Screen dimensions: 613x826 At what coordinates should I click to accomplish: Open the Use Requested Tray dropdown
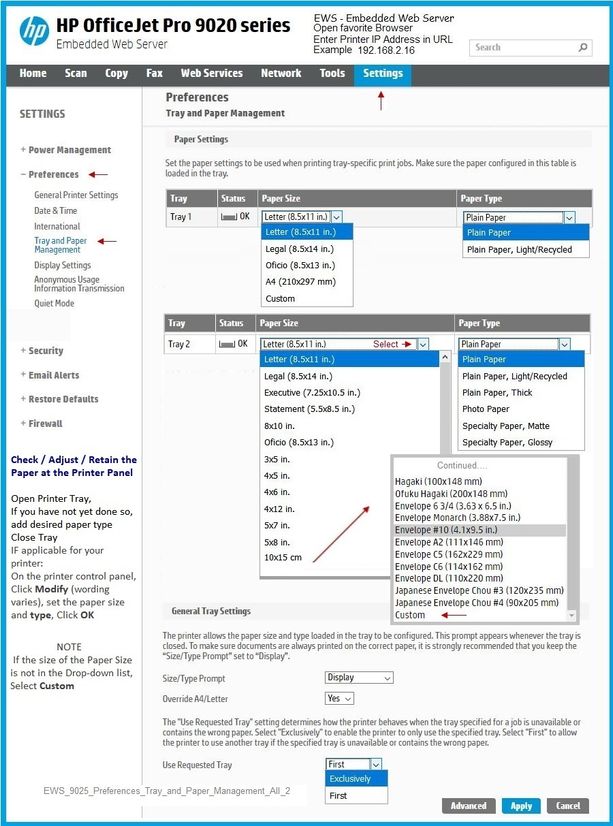click(x=353, y=764)
